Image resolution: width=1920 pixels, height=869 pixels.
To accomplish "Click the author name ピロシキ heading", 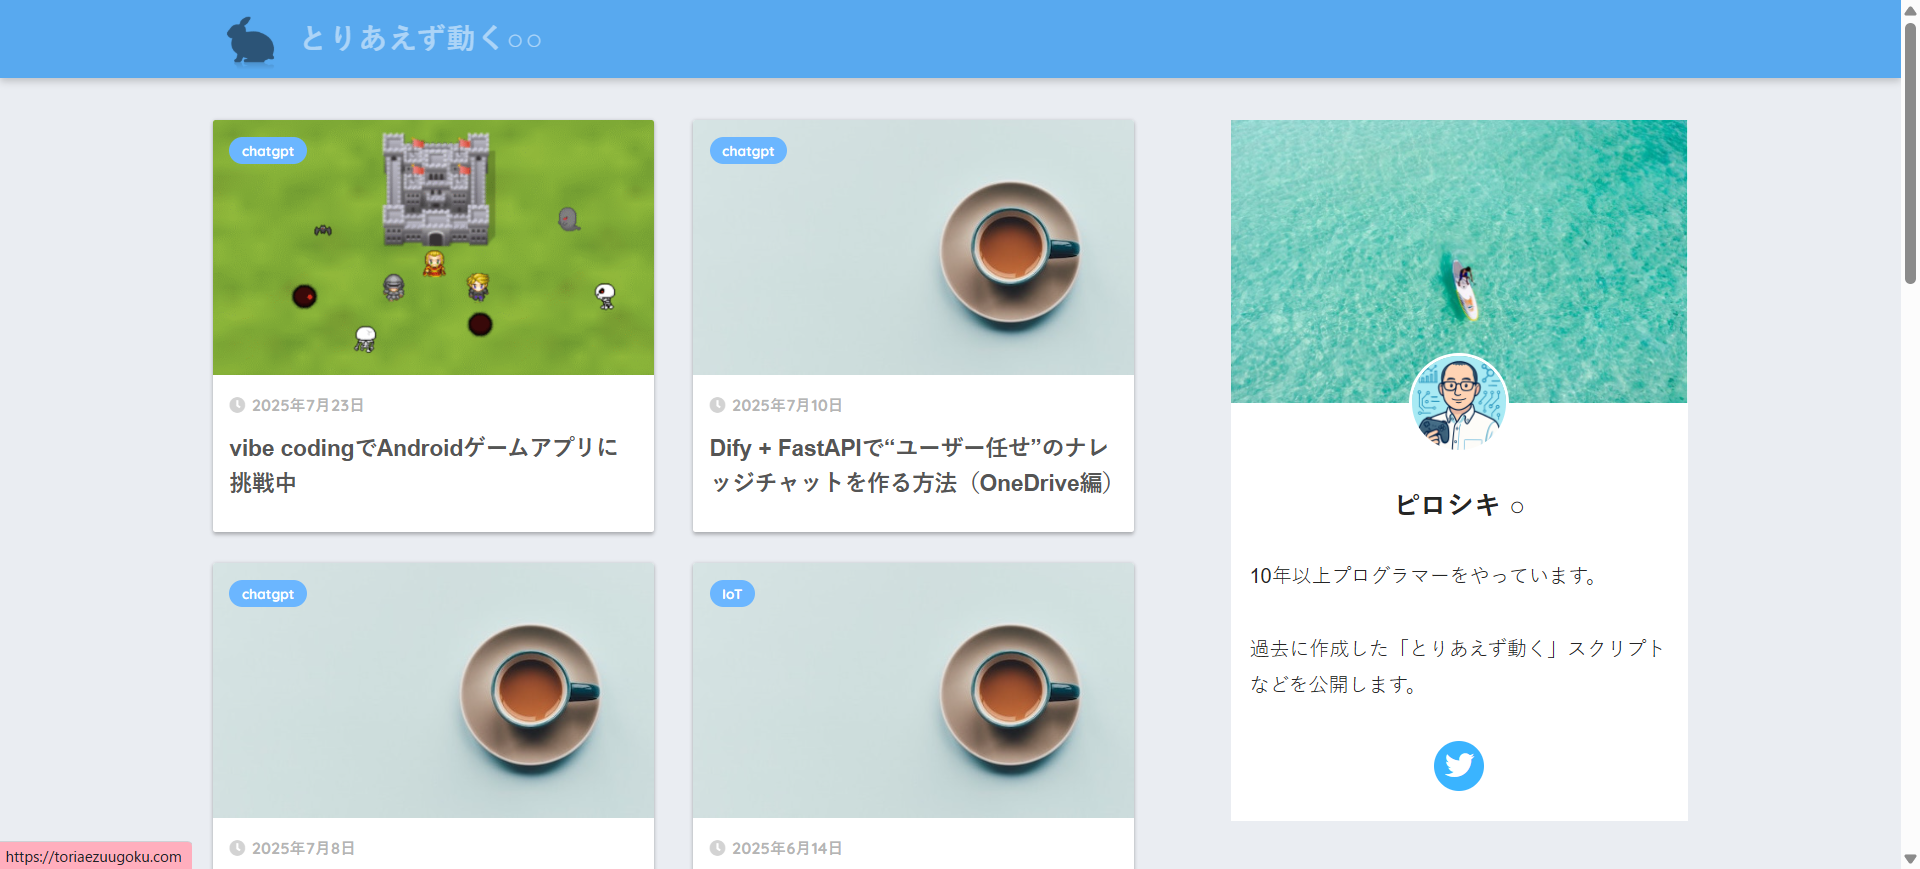I will [1447, 505].
